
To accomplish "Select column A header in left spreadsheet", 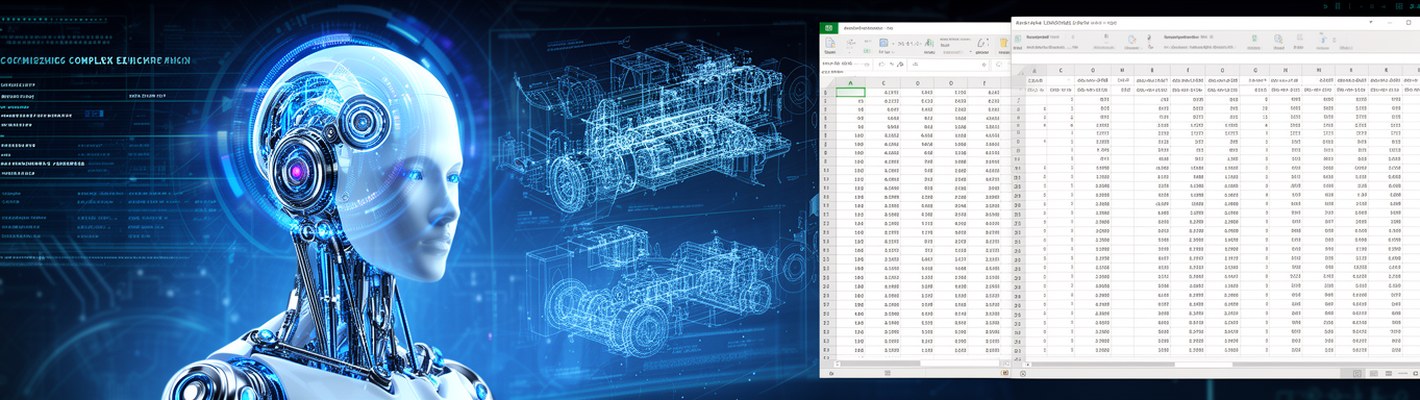I will tap(850, 83).
